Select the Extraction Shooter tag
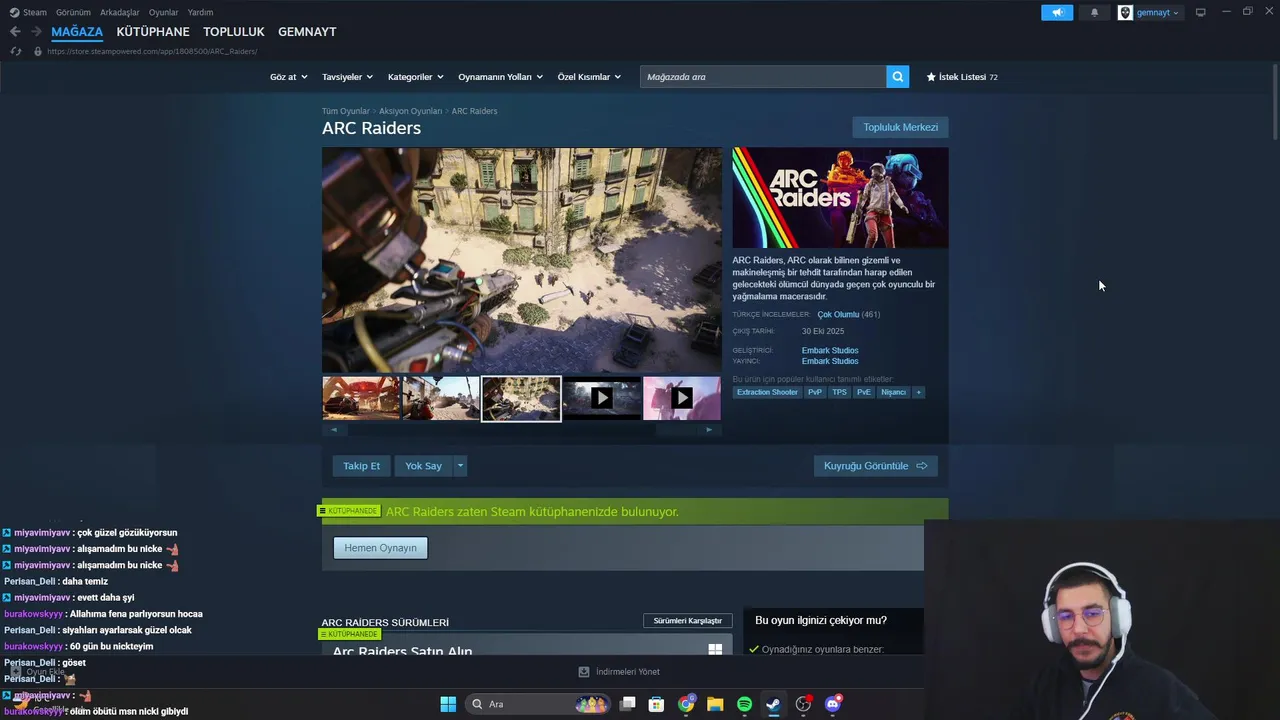Viewport: 1280px width, 720px height. click(767, 392)
